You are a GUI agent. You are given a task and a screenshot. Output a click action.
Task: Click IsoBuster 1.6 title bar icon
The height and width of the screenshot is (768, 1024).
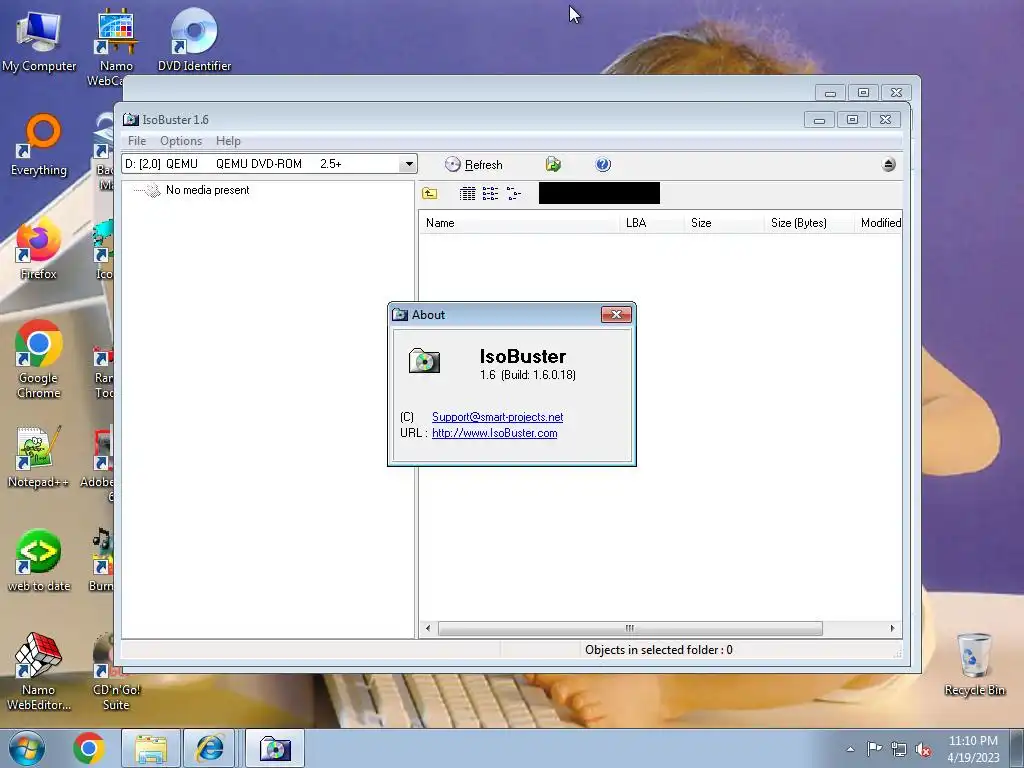[131, 120]
